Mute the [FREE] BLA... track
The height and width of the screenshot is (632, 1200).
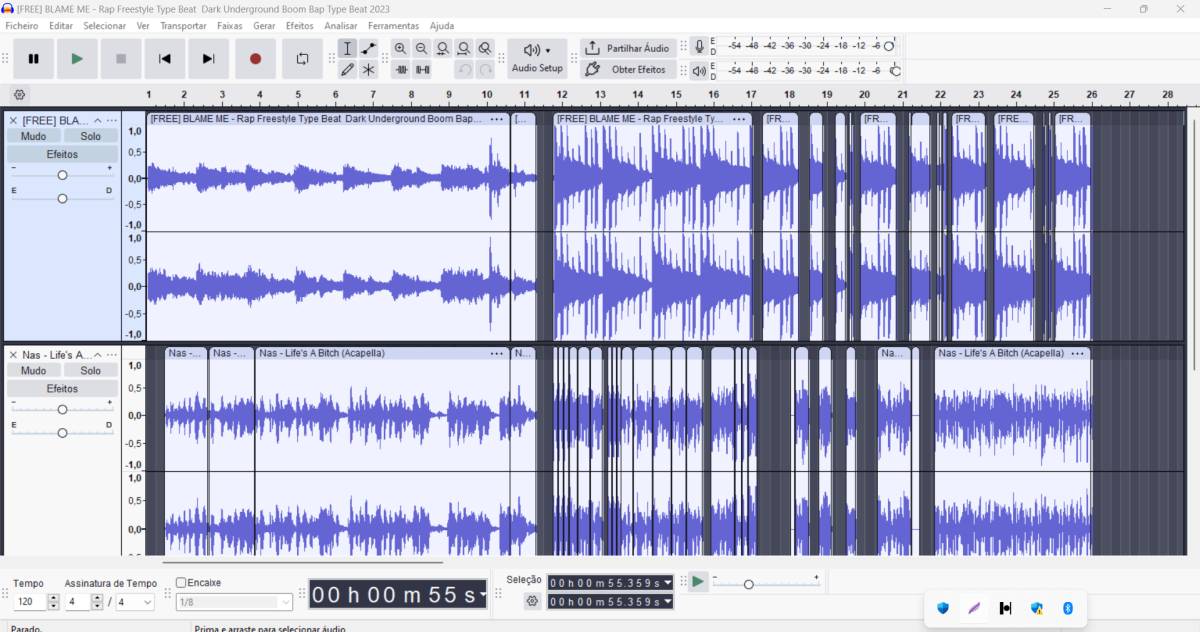point(34,136)
